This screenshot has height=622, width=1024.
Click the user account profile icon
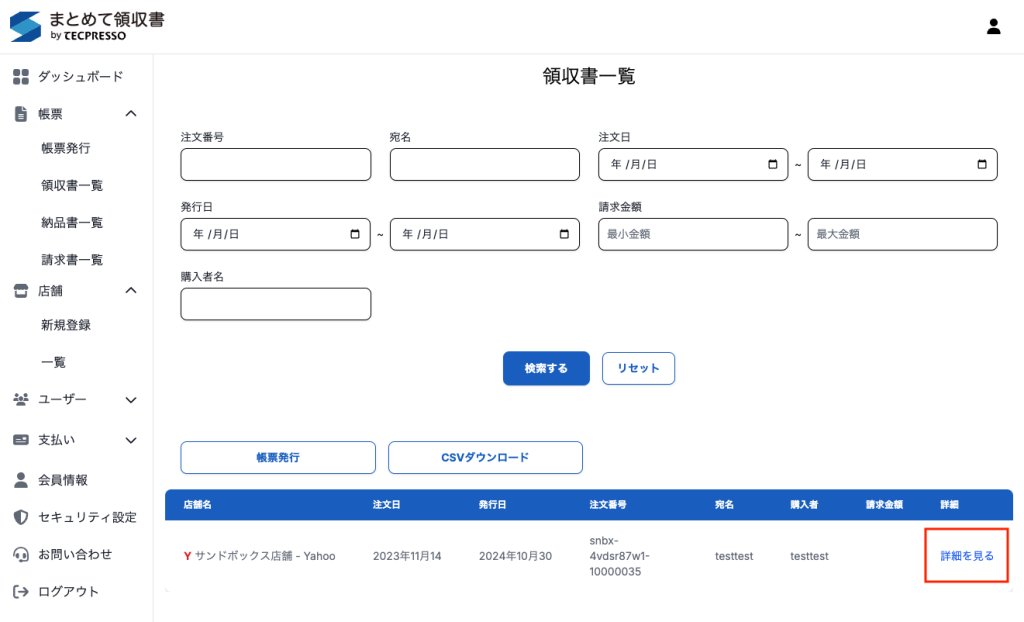tap(993, 27)
